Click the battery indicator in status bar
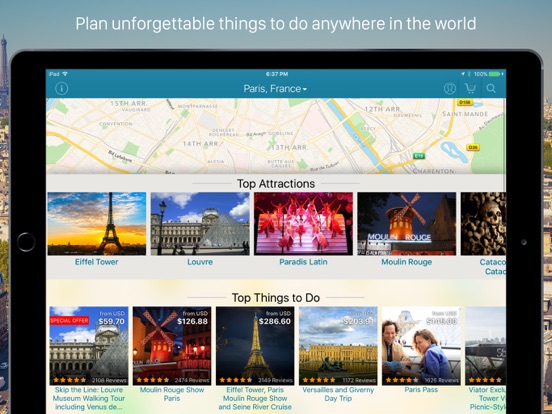 click(495, 74)
